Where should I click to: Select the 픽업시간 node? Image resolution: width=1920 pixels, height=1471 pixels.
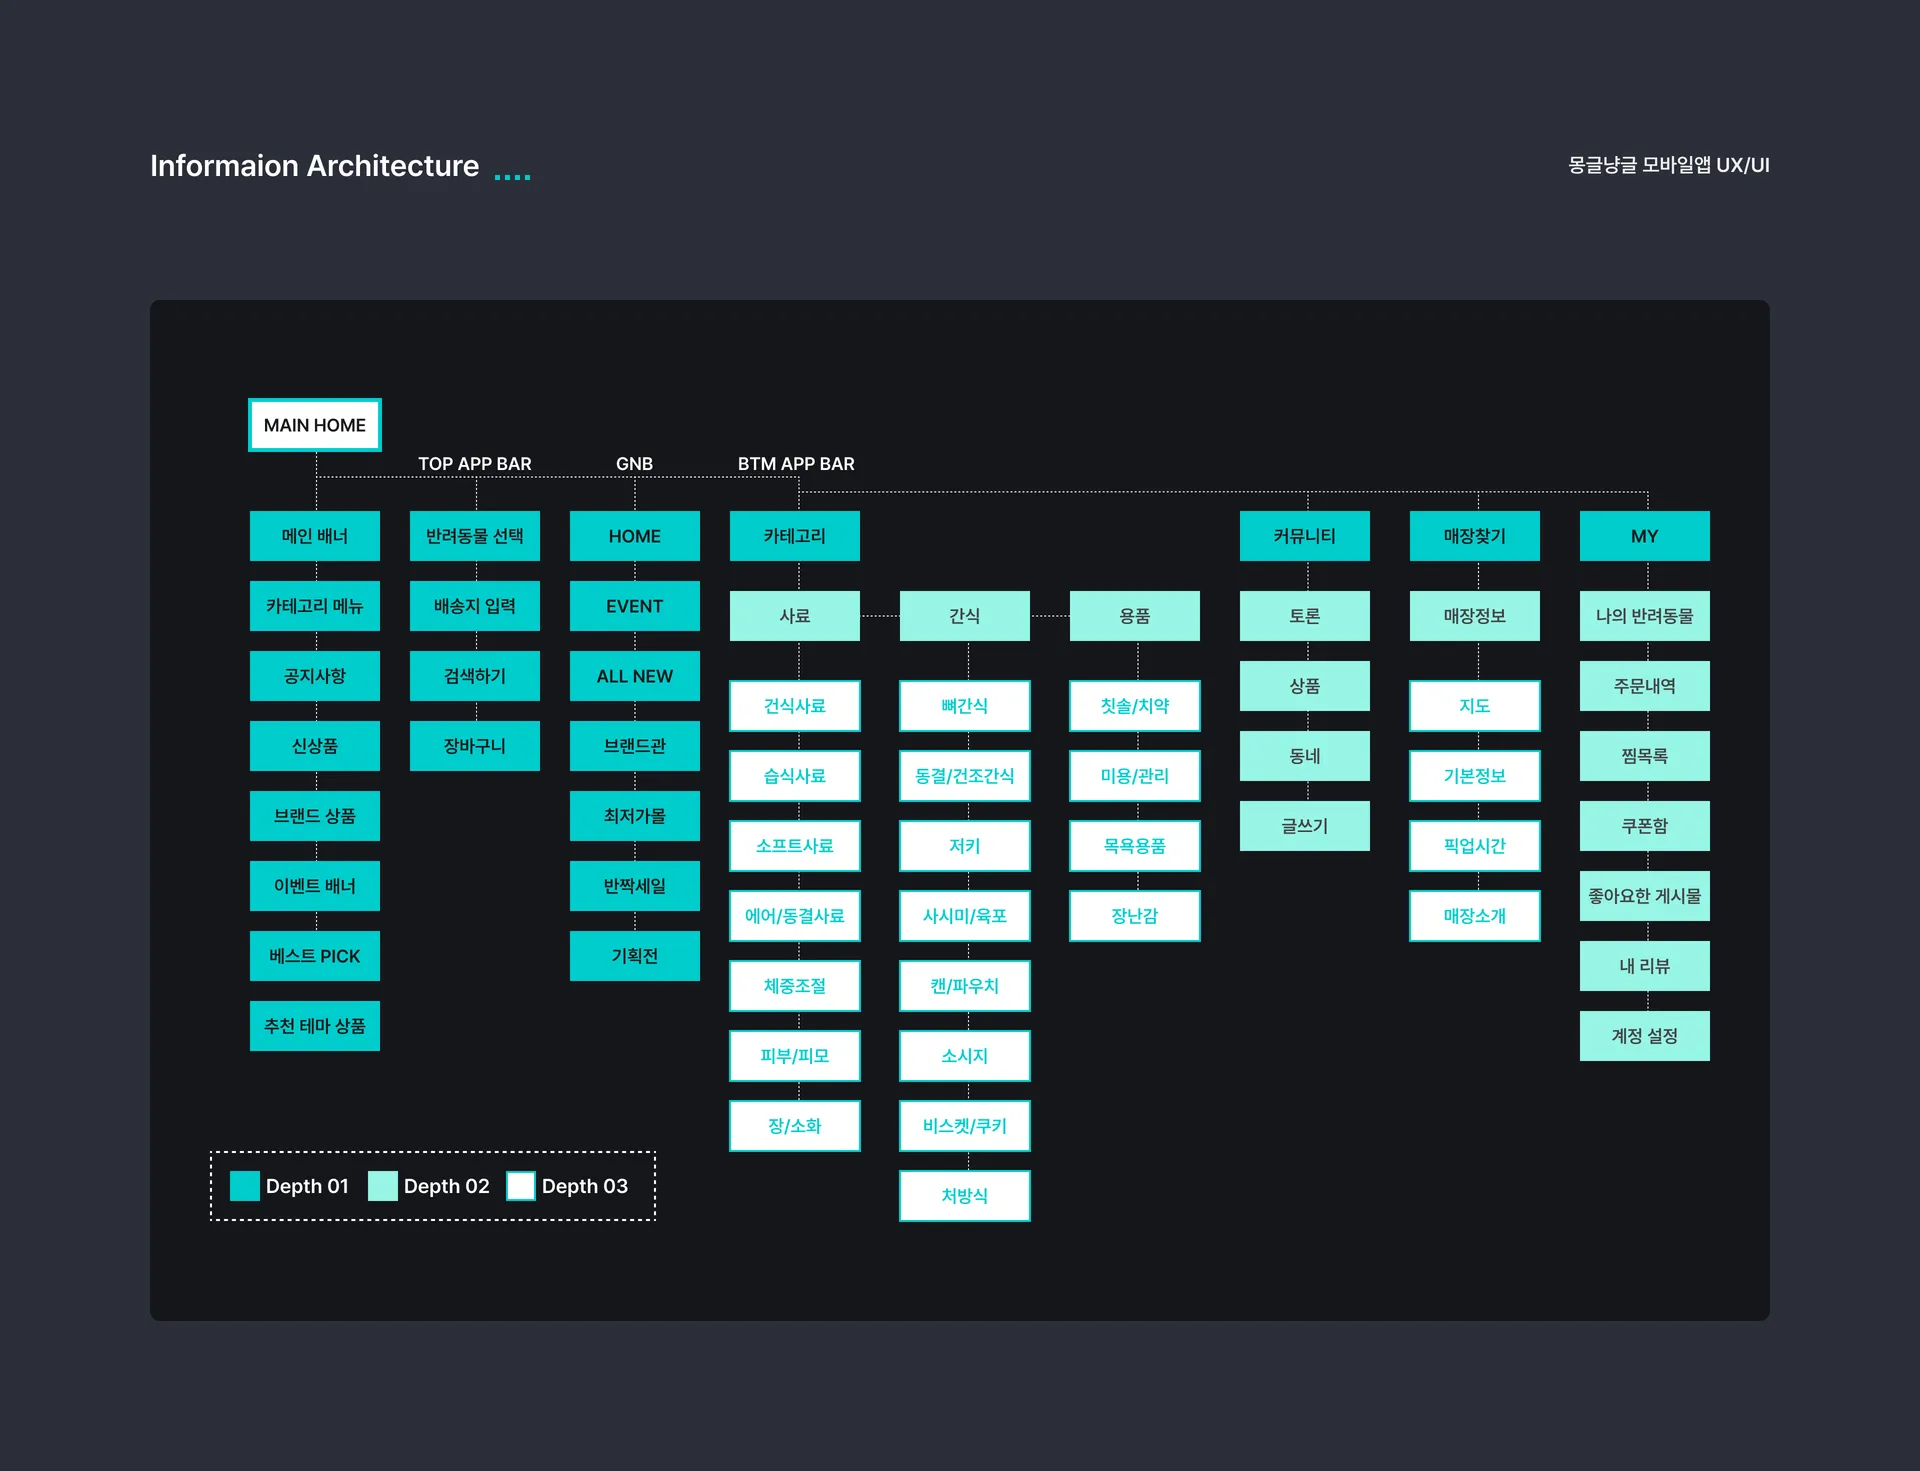(x=1475, y=846)
